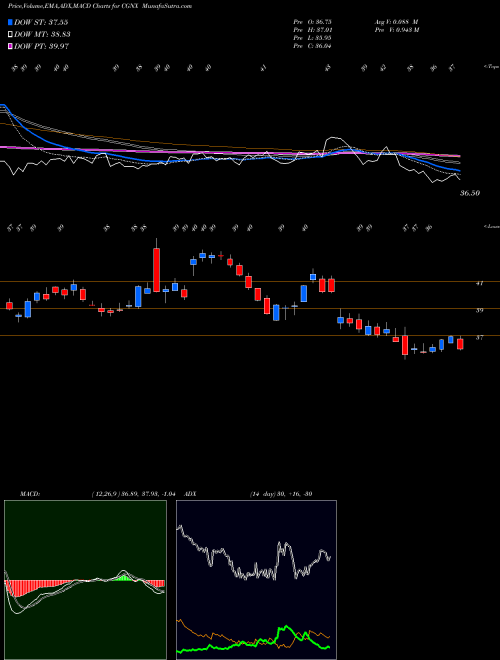Click the MACD panel title label
This screenshot has width=500, height=660.
click(29, 494)
